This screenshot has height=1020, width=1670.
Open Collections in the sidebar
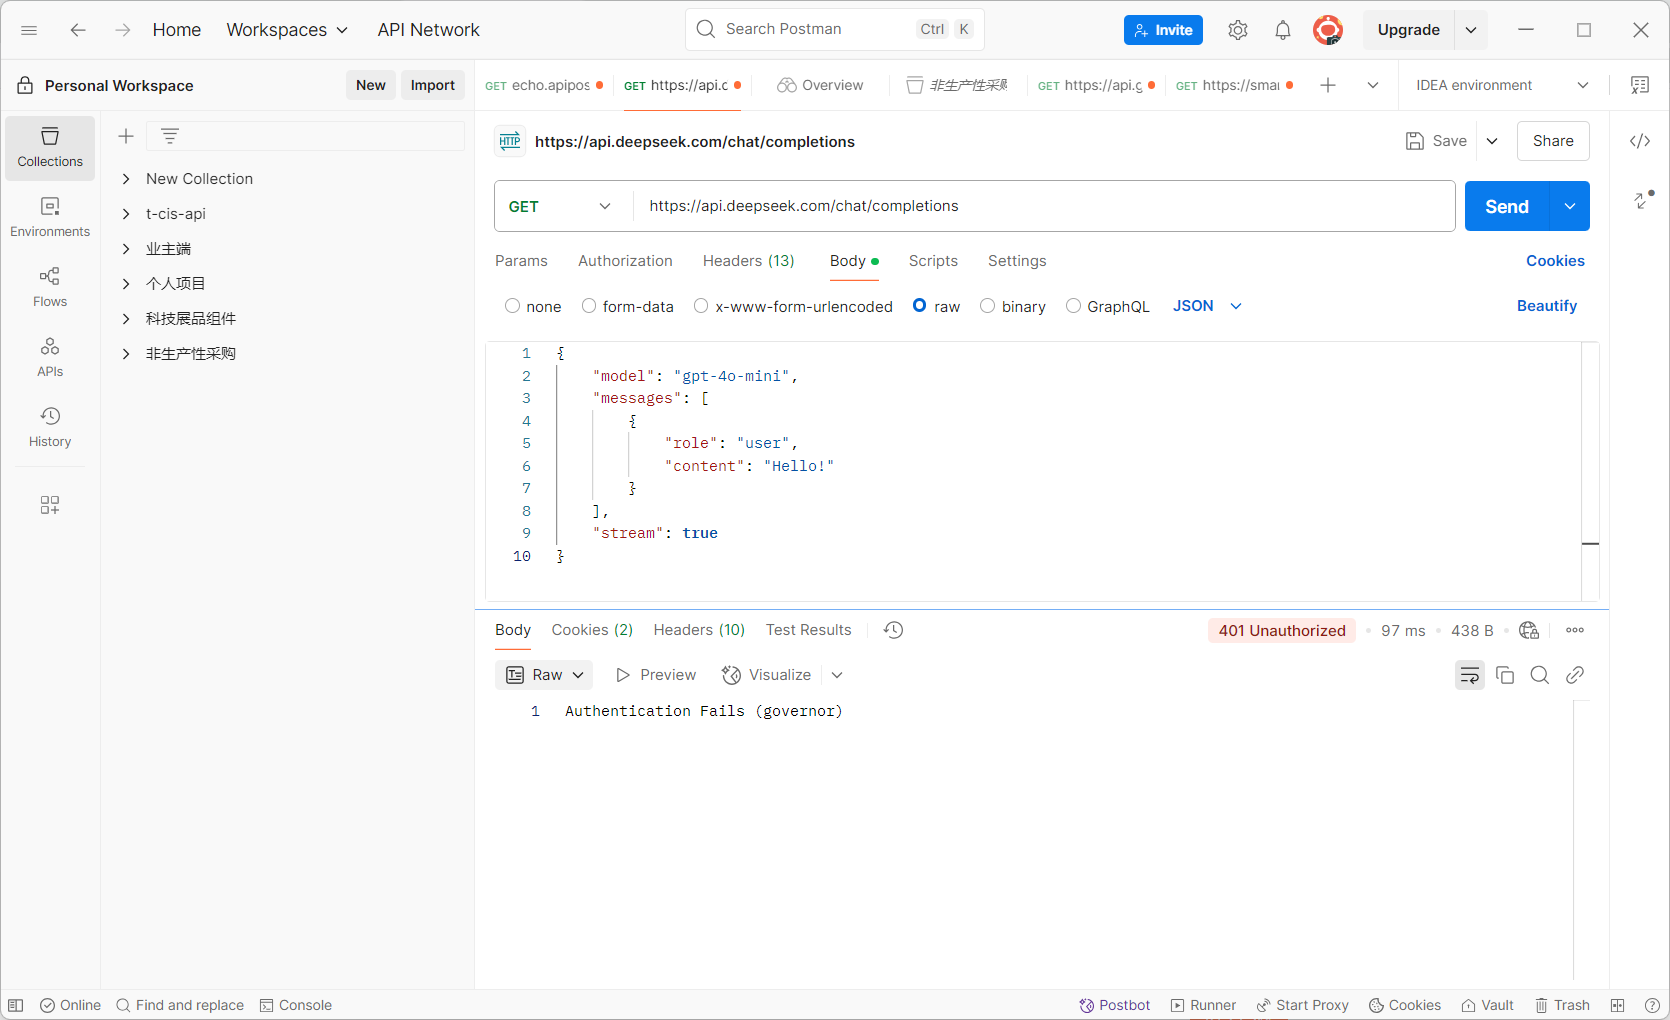[x=50, y=148]
